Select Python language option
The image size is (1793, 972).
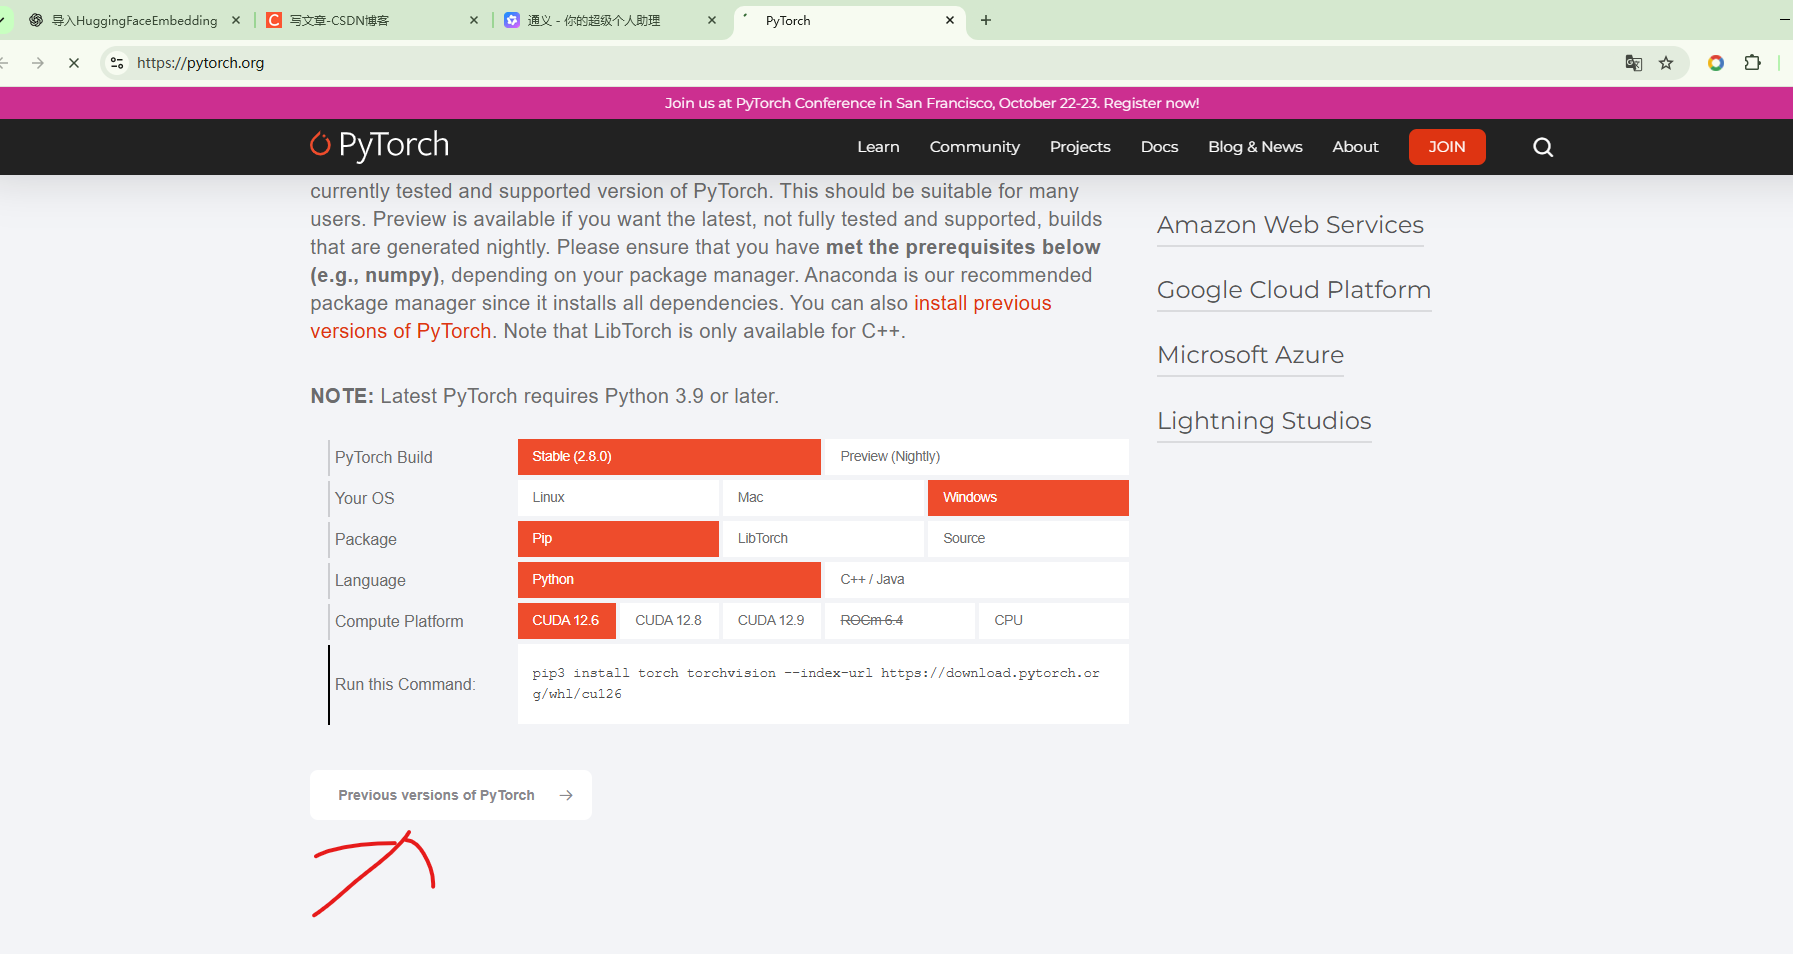[669, 580]
